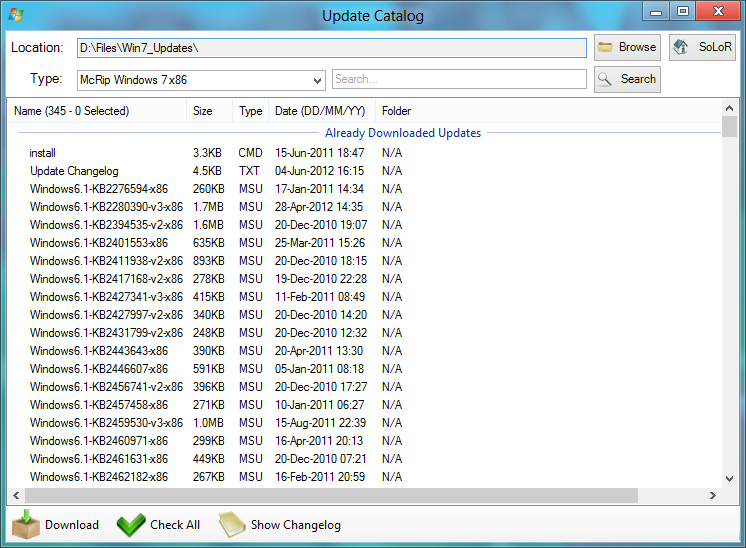Minimize the Update Catalog window
This screenshot has width=746, height=548.
point(656,11)
